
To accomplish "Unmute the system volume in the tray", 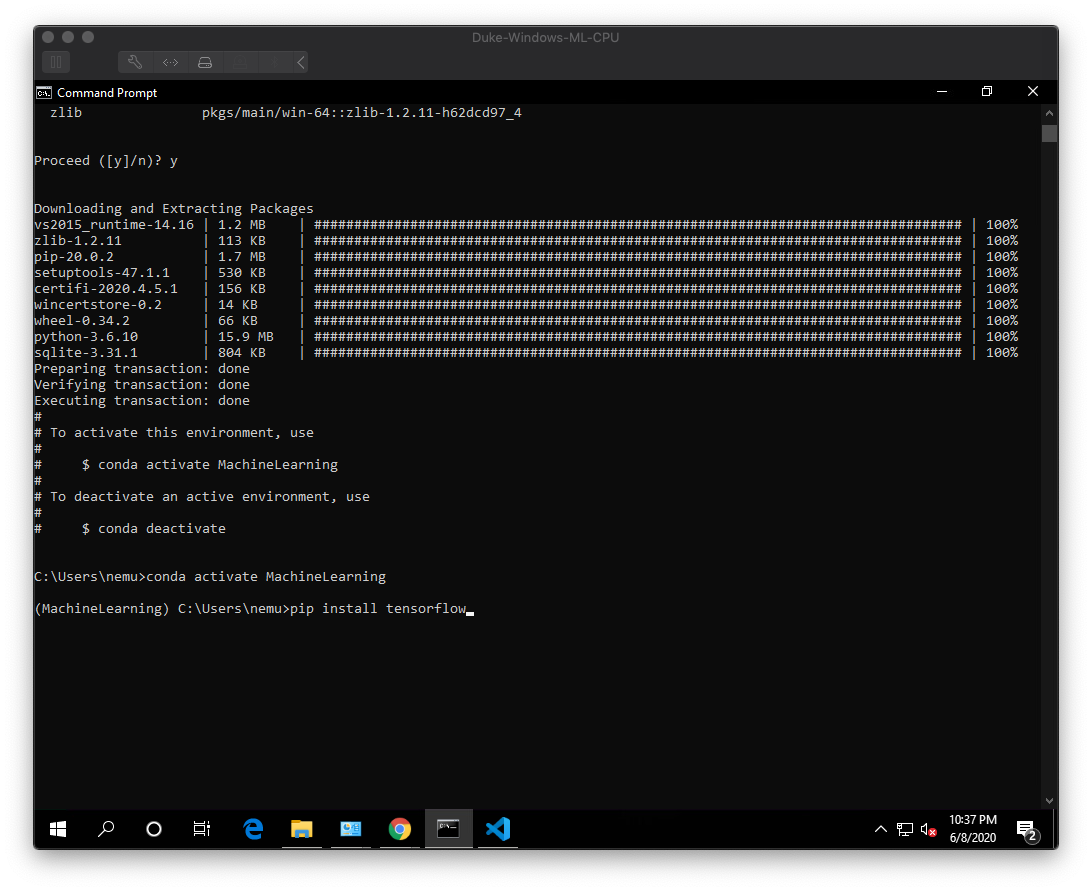I will pyautogui.click(x=927, y=829).
